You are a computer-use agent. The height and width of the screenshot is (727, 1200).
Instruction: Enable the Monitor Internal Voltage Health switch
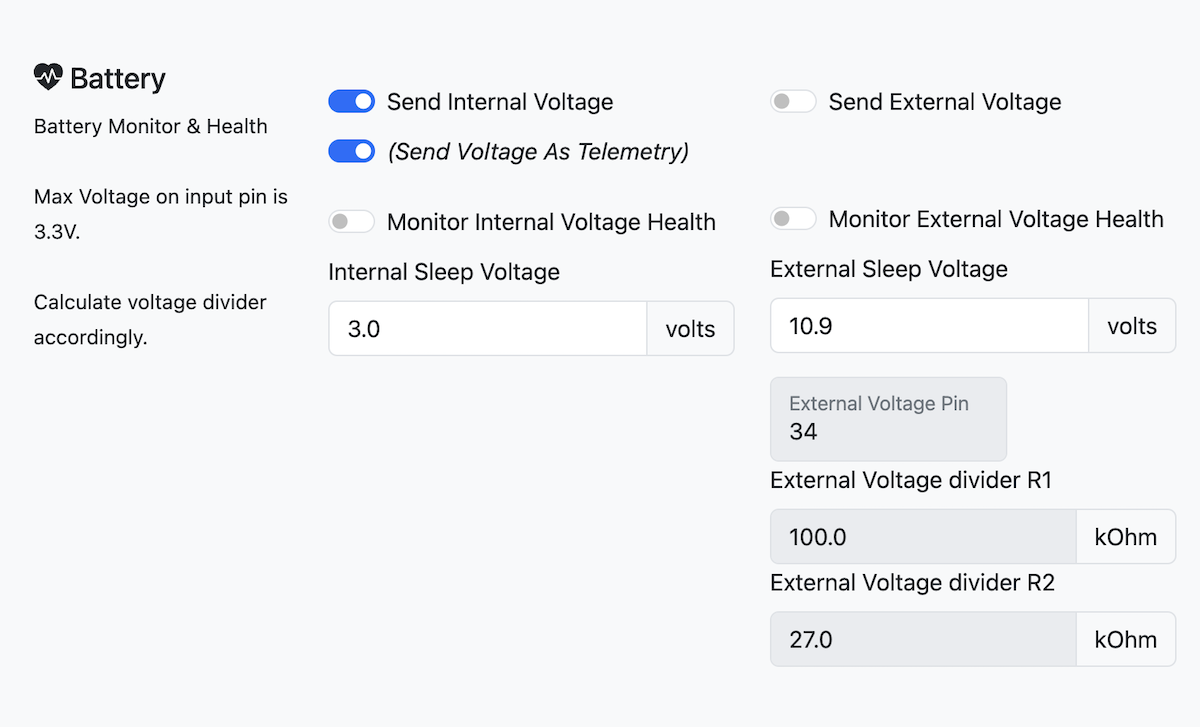point(351,221)
